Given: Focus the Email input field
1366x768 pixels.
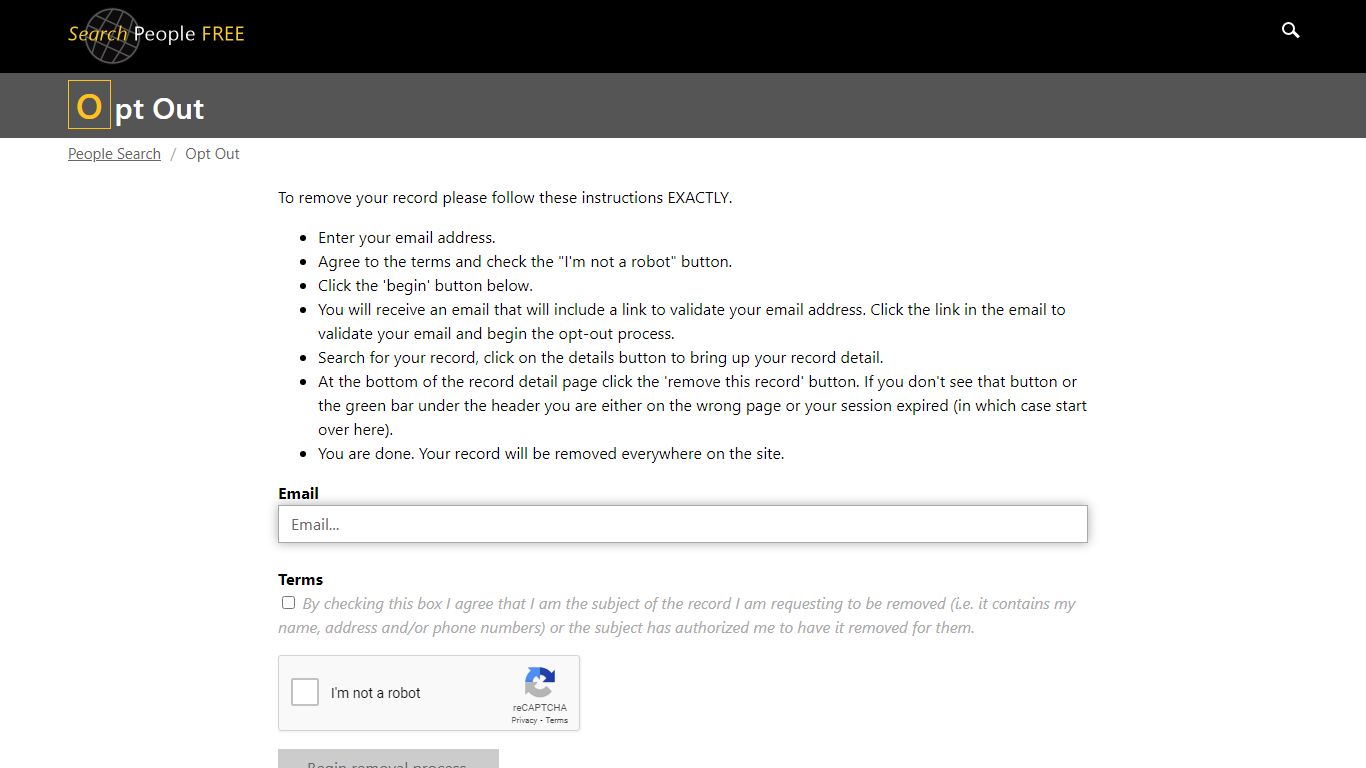Looking at the screenshot, I should click(x=683, y=524).
